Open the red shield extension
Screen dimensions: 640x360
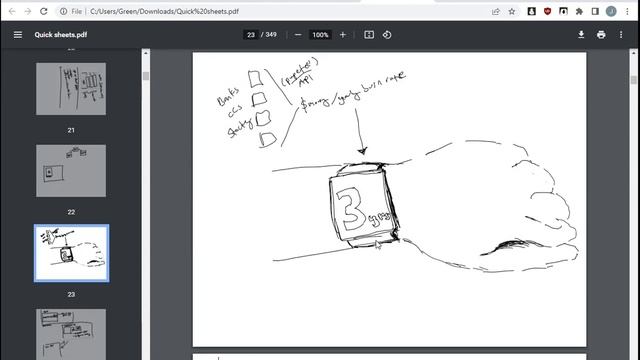547,11
